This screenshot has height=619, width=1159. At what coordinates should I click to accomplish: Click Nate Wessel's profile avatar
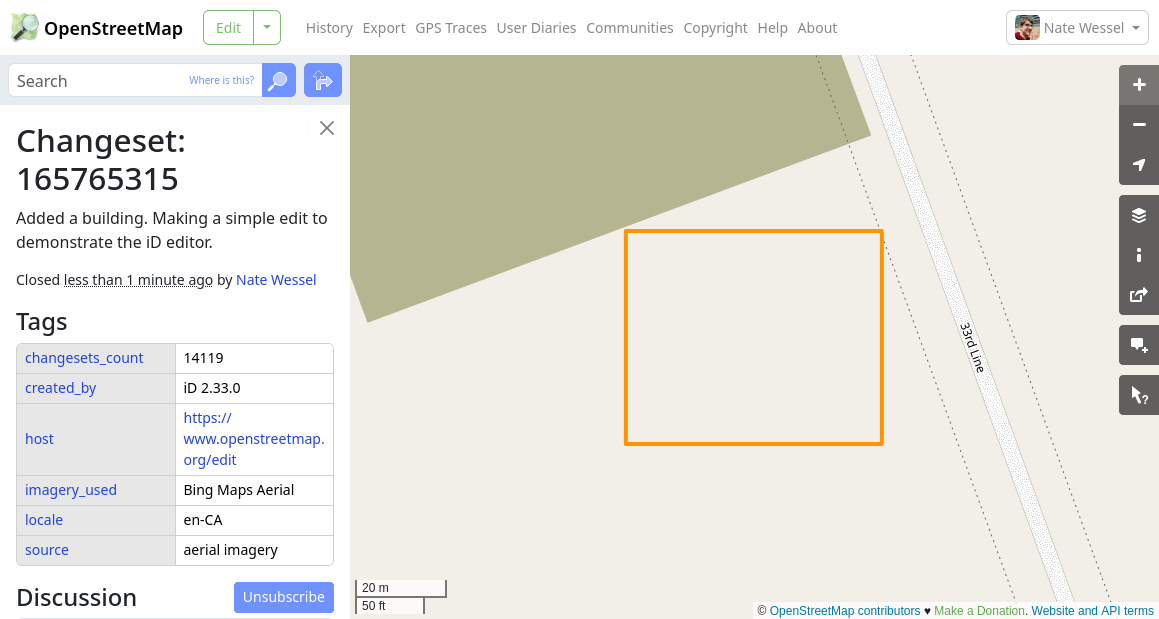[x=1027, y=28]
